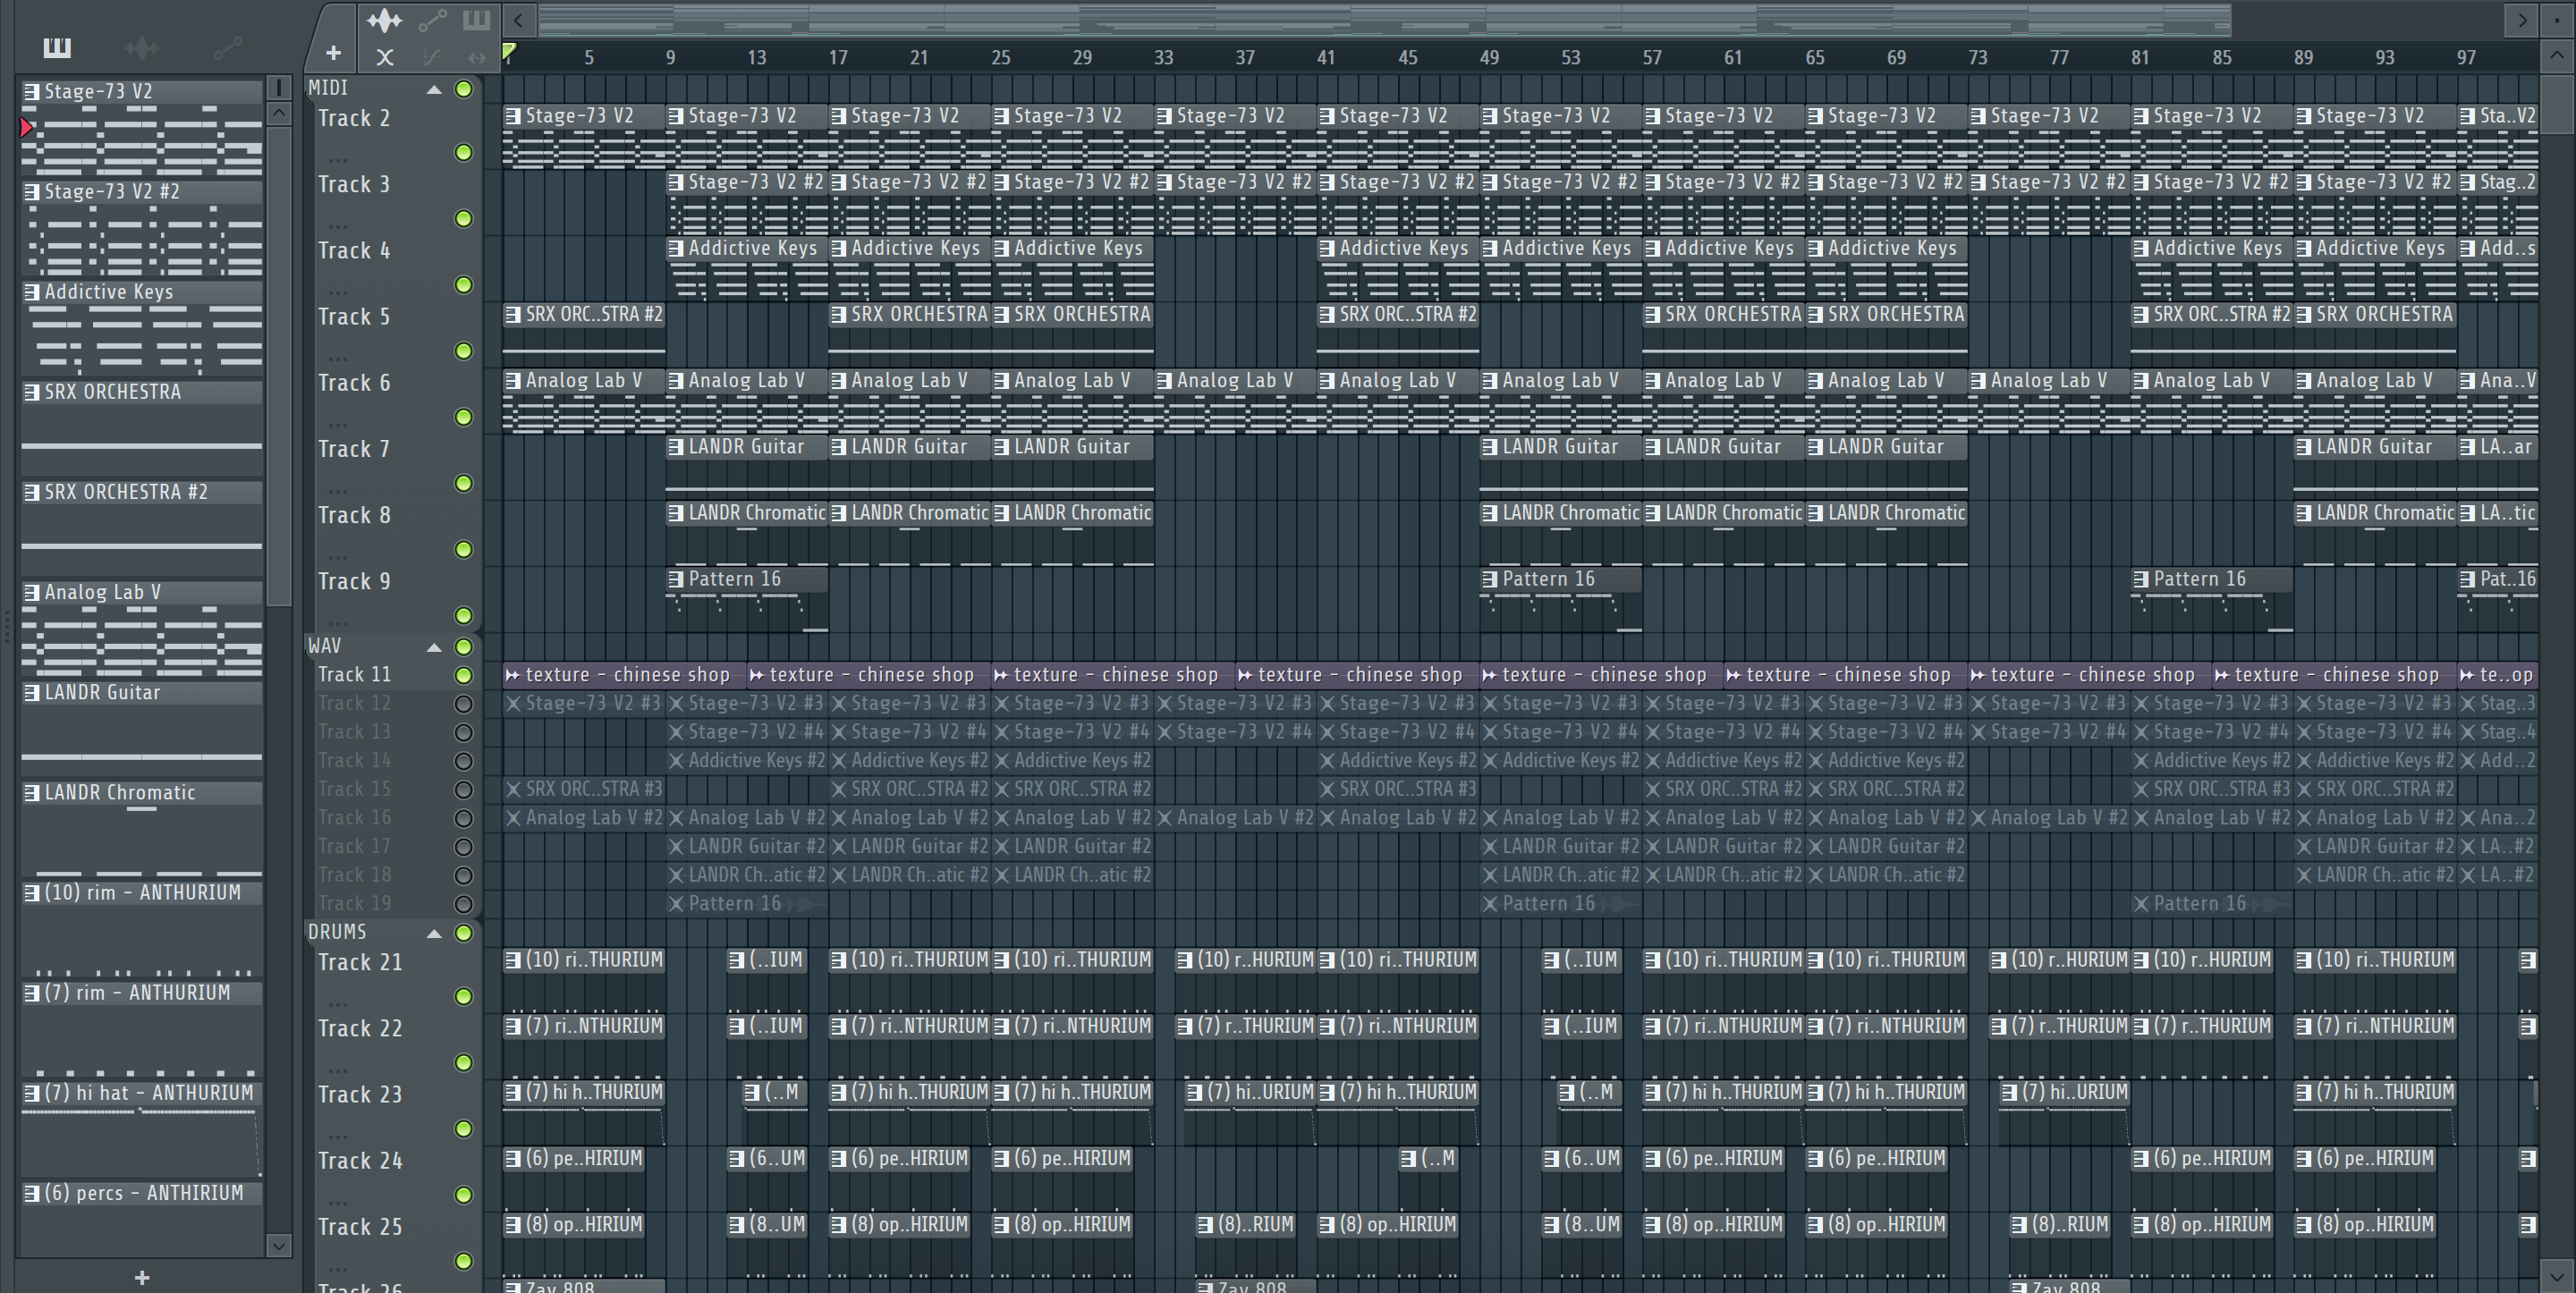Click the X crossfade icon in the playlist toolbar
This screenshot has width=2576, height=1293.
pyautogui.click(x=384, y=58)
